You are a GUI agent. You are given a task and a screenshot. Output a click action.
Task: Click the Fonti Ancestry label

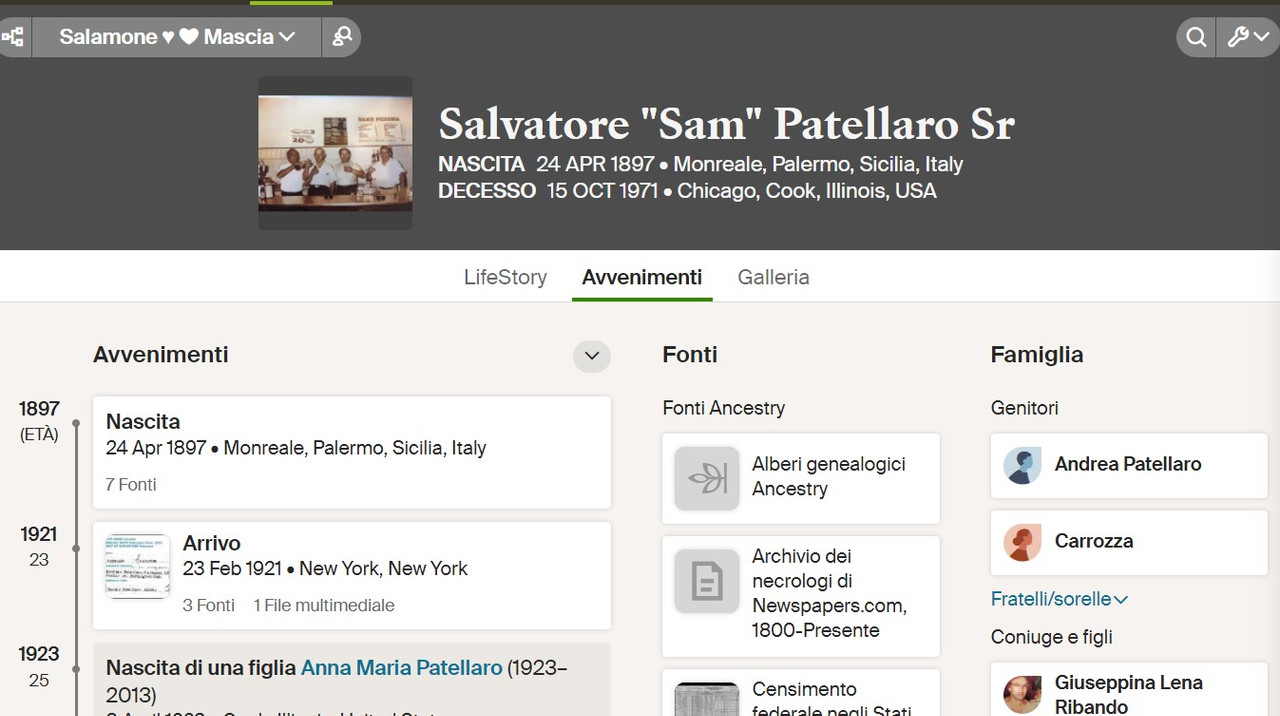(x=724, y=408)
